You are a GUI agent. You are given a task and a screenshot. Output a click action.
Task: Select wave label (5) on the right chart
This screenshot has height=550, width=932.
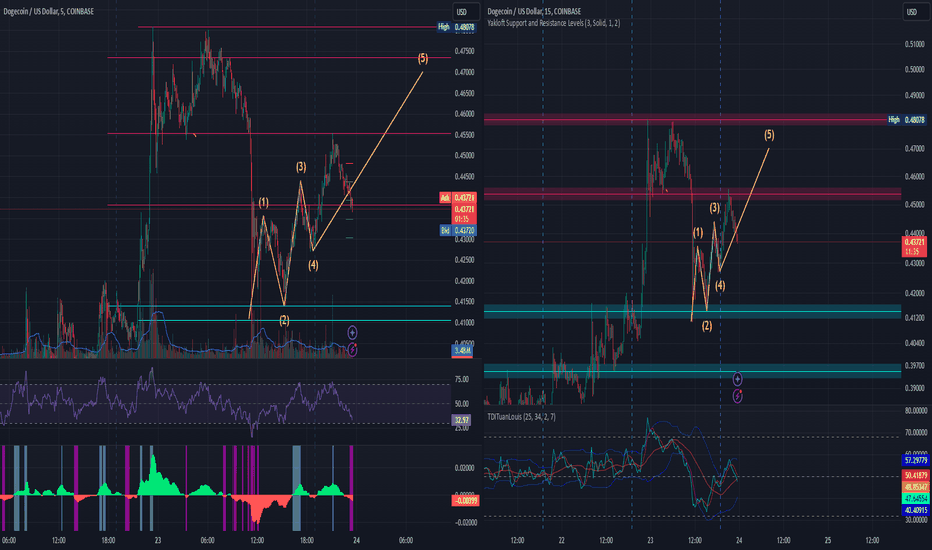pyautogui.click(x=769, y=134)
